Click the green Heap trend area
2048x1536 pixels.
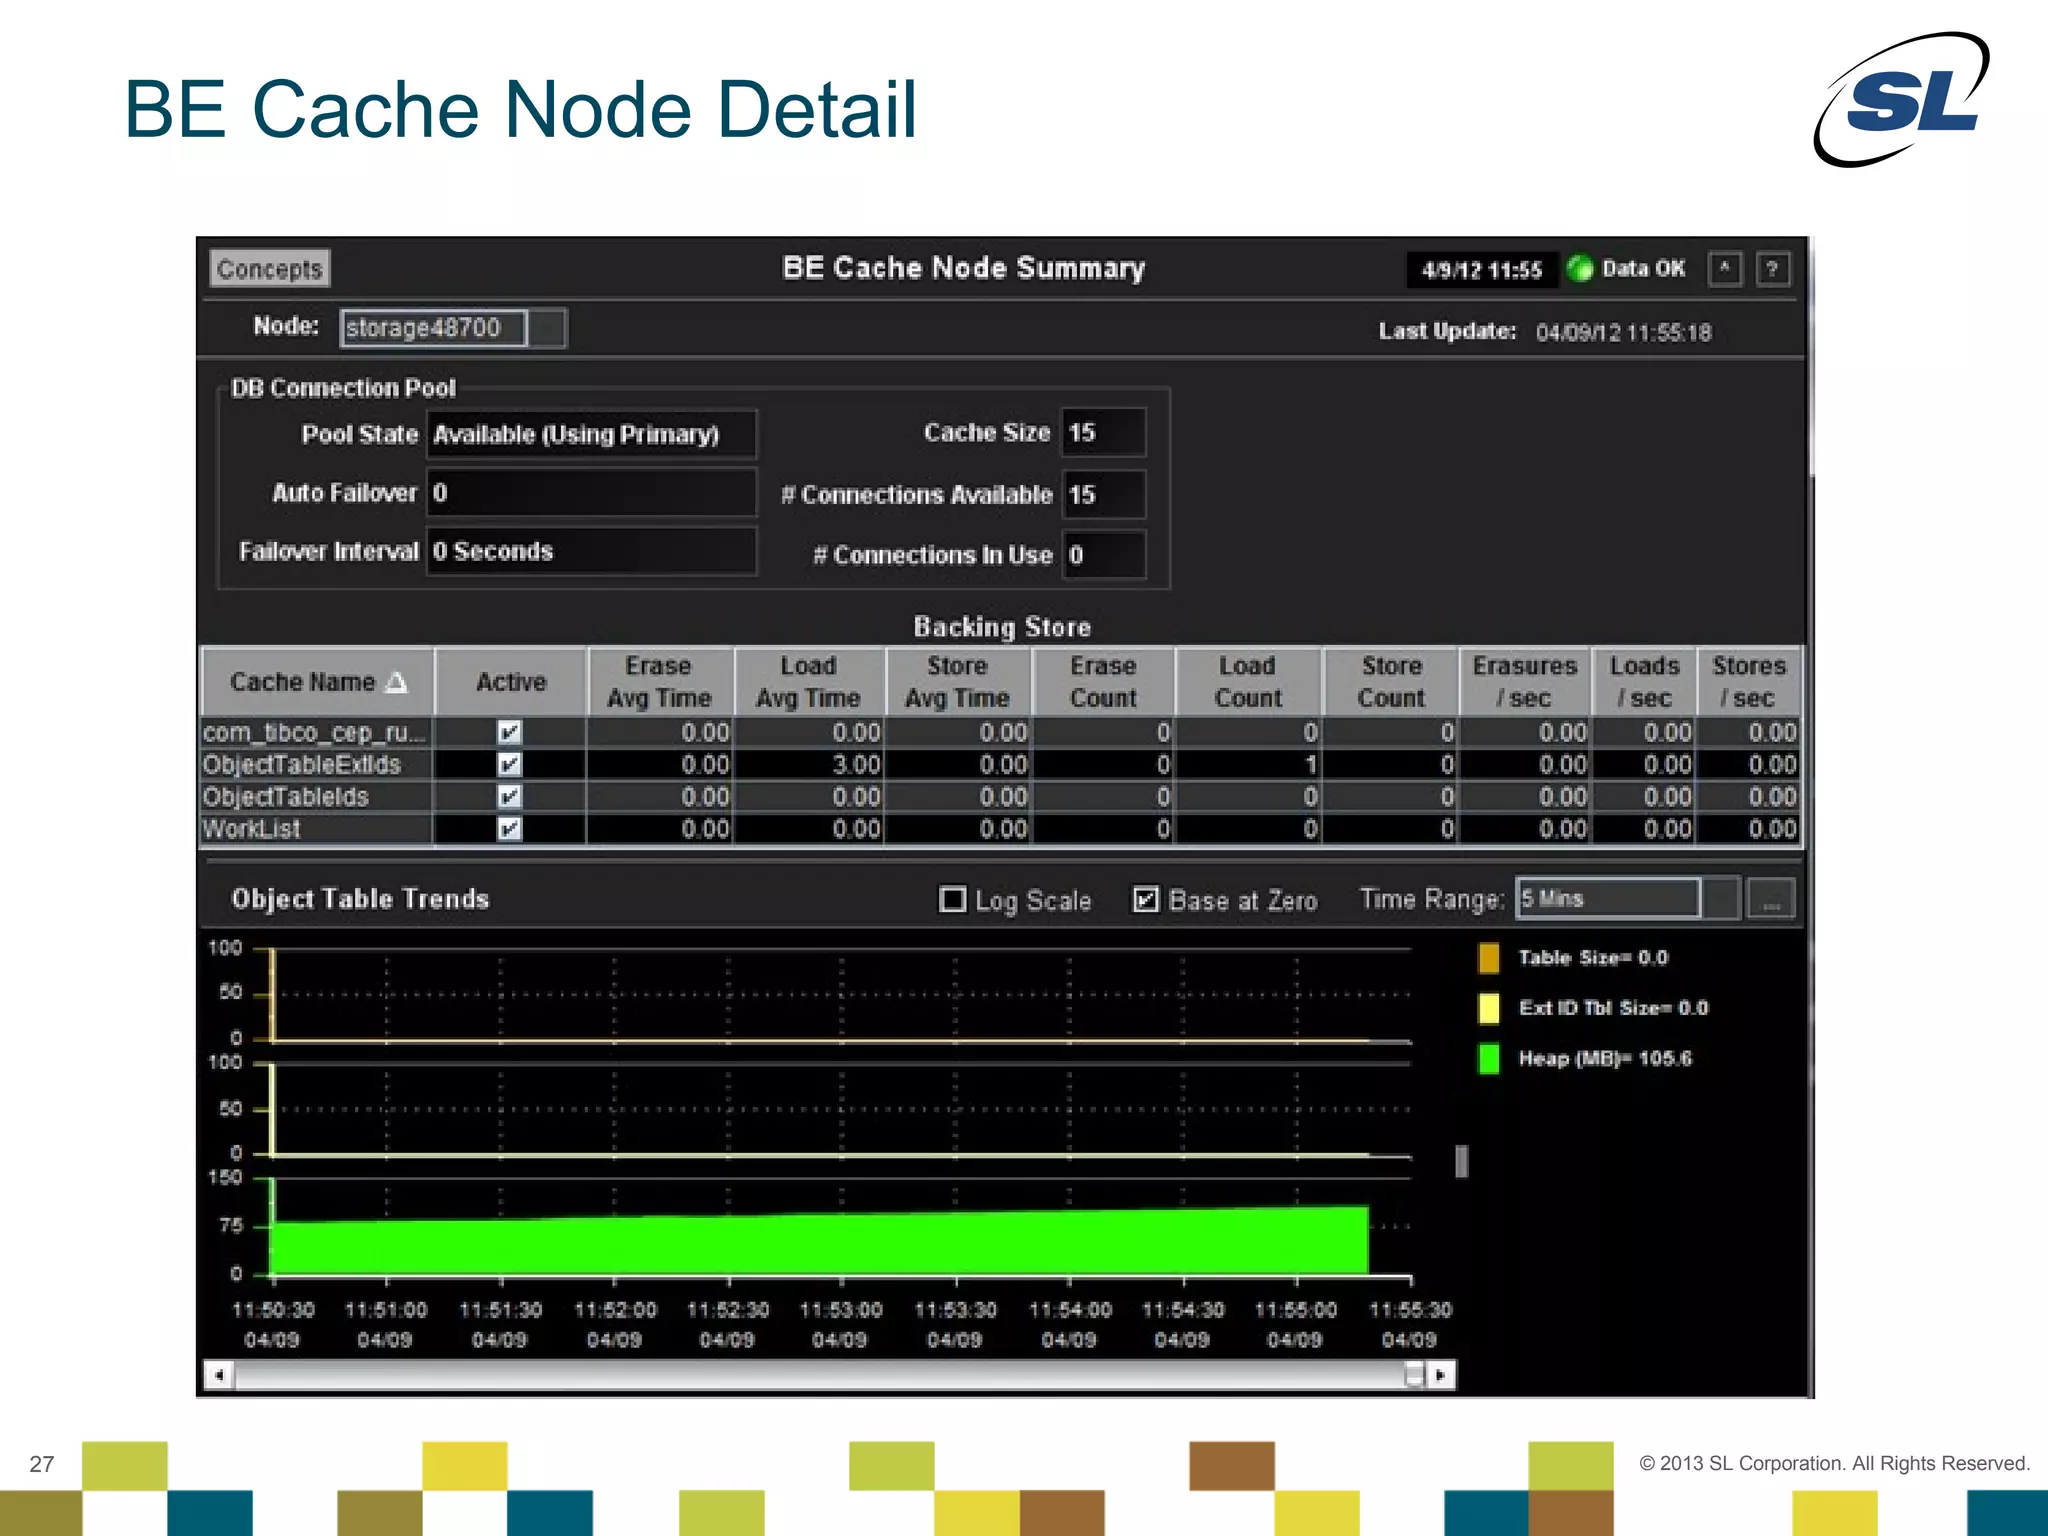tap(820, 1243)
